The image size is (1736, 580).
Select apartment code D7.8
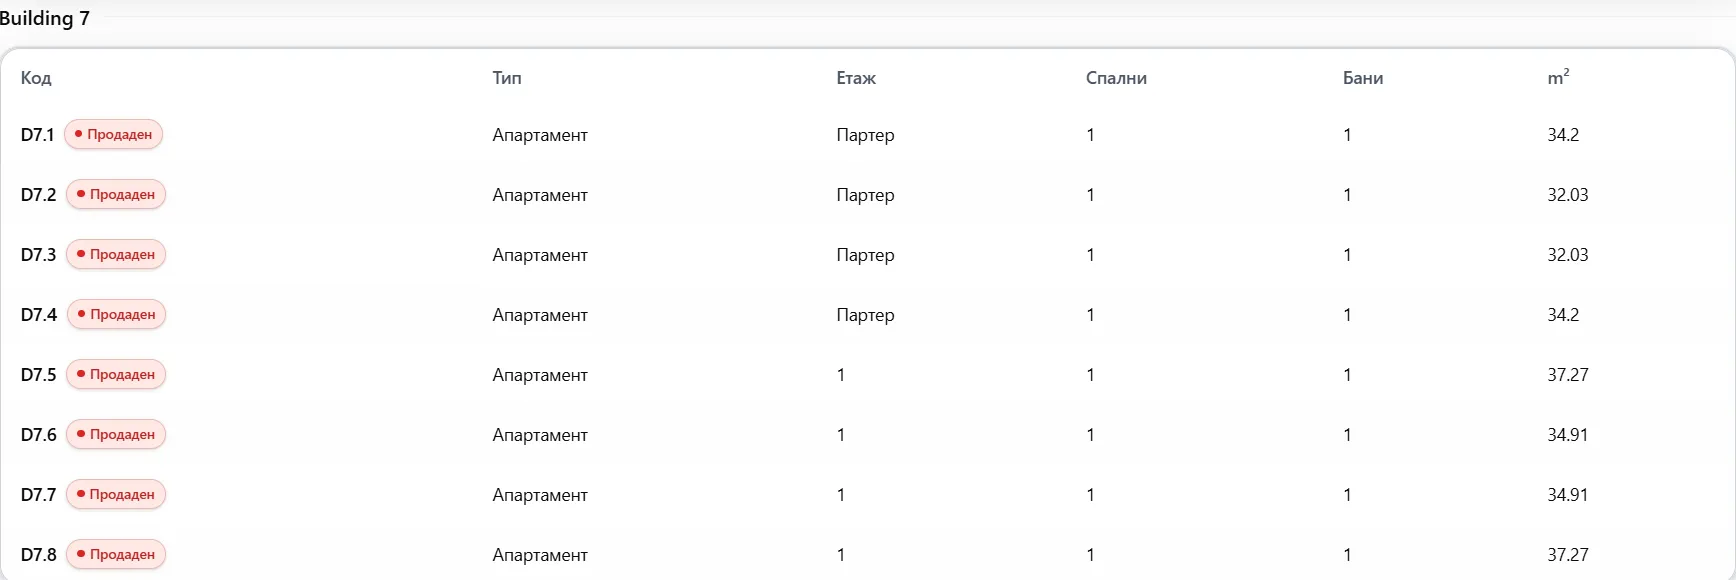(38, 555)
